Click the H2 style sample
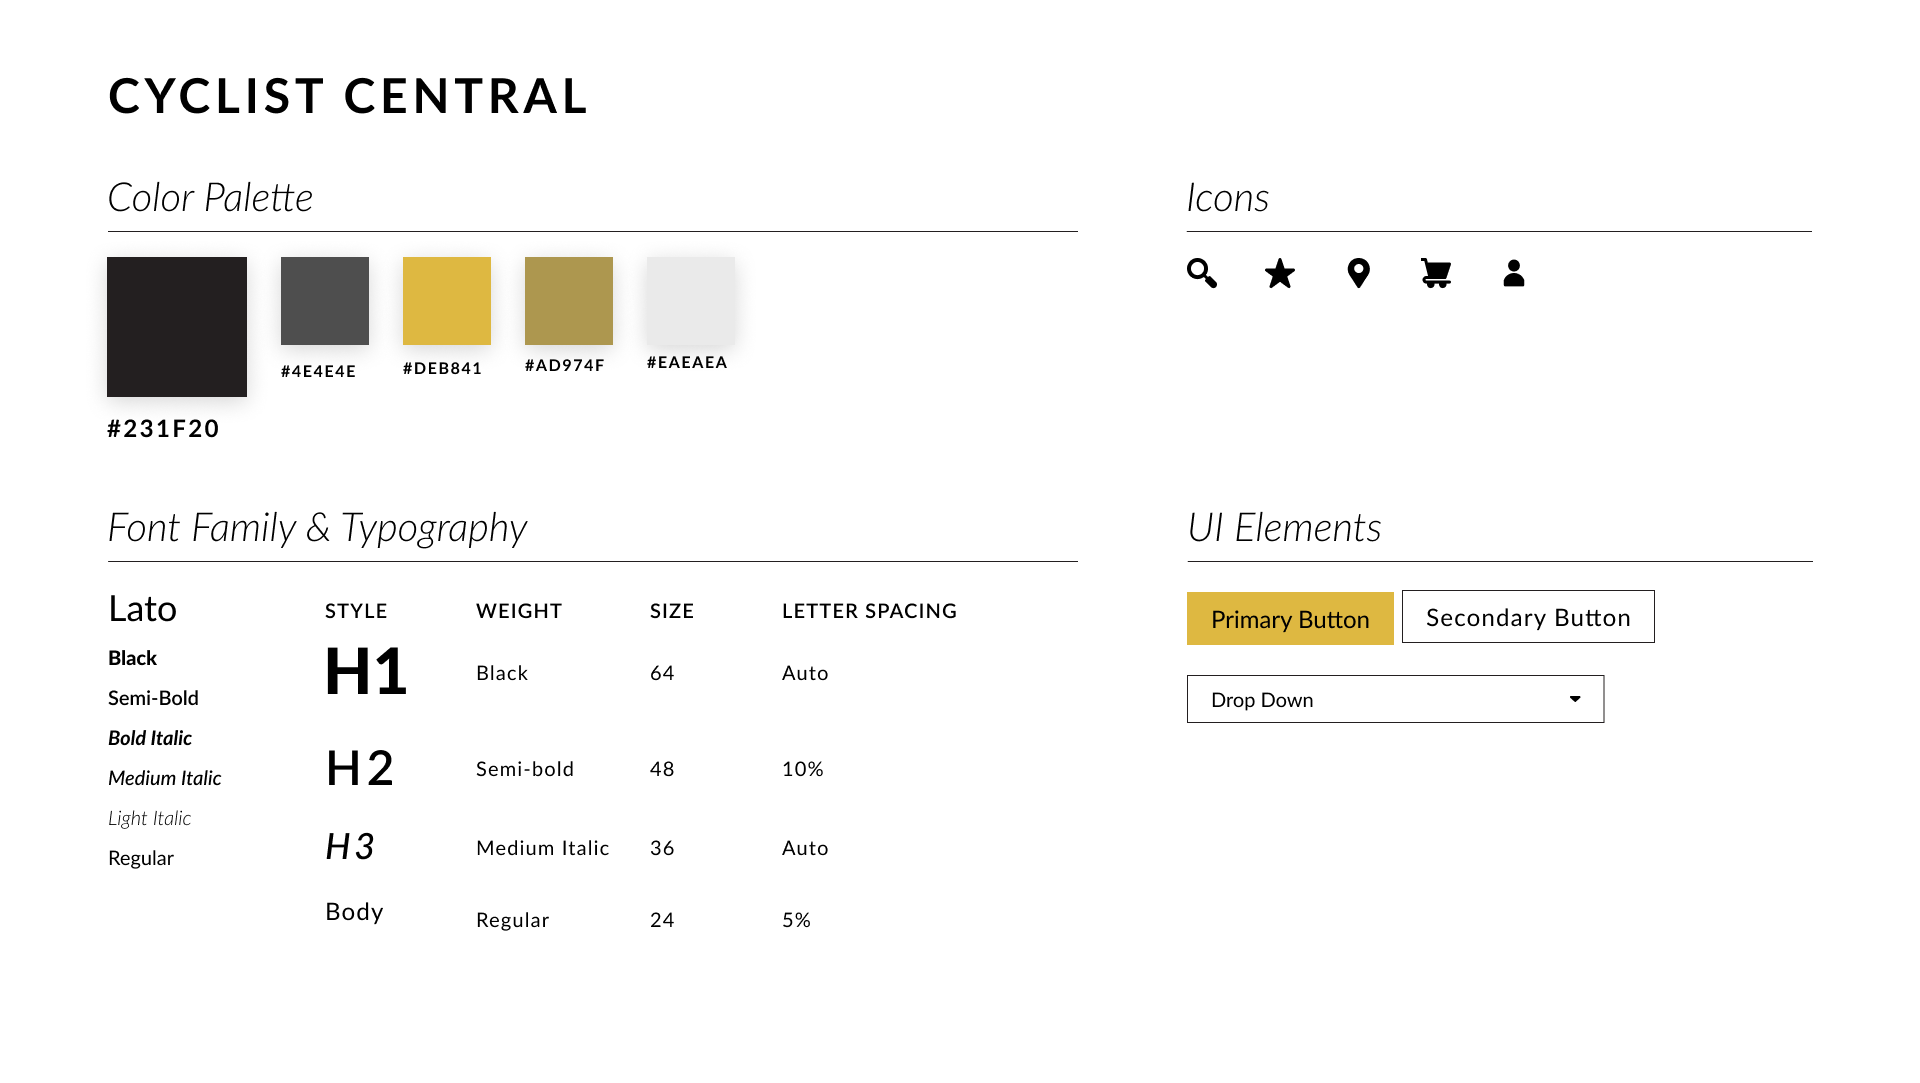 360,768
